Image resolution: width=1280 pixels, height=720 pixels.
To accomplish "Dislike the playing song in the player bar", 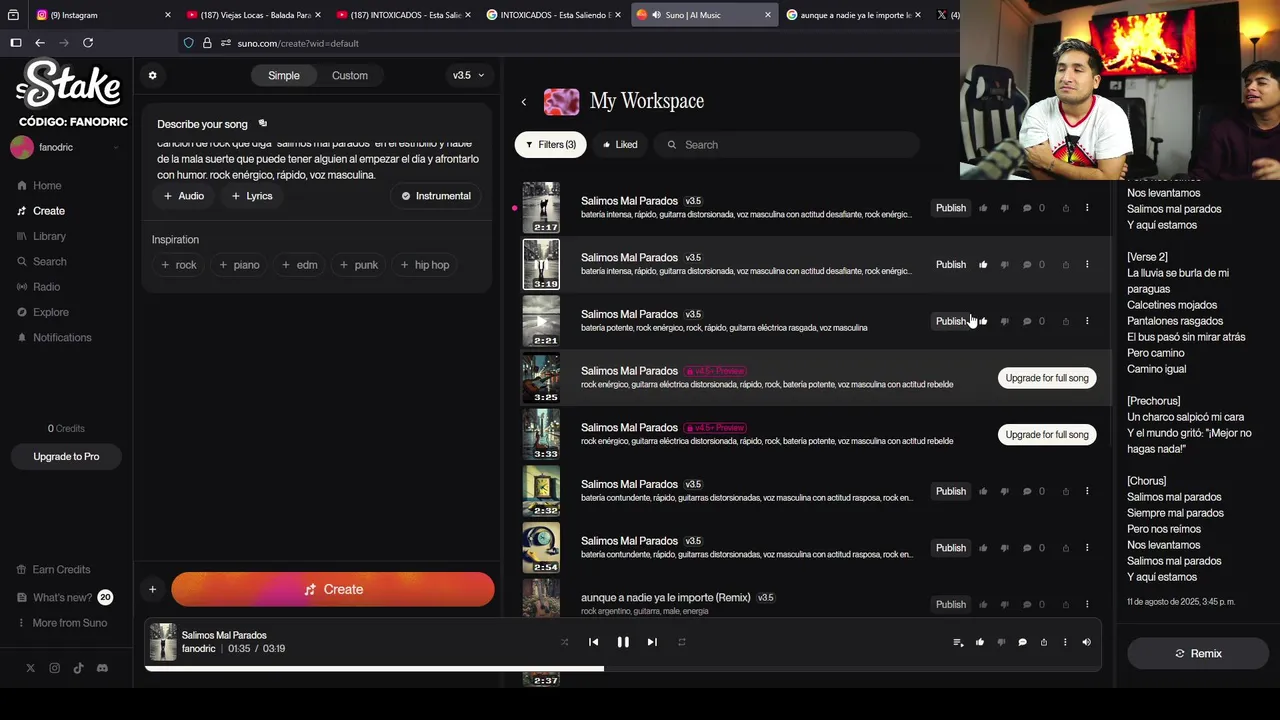I will 1001,642.
